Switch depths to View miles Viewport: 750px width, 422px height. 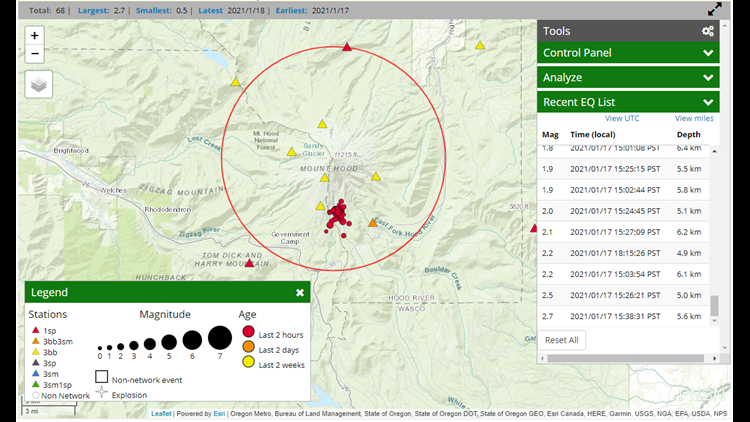pos(694,118)
